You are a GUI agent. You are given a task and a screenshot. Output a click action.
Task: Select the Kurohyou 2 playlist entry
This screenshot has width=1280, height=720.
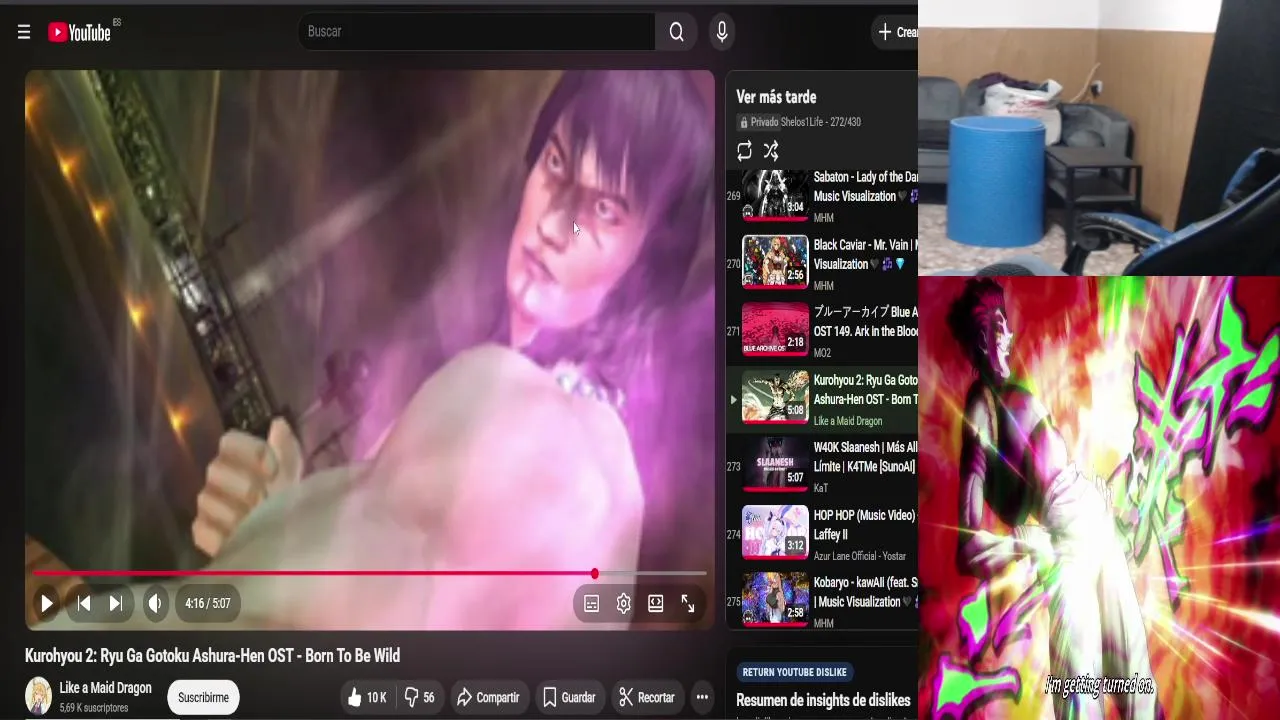tap(822, 399)
